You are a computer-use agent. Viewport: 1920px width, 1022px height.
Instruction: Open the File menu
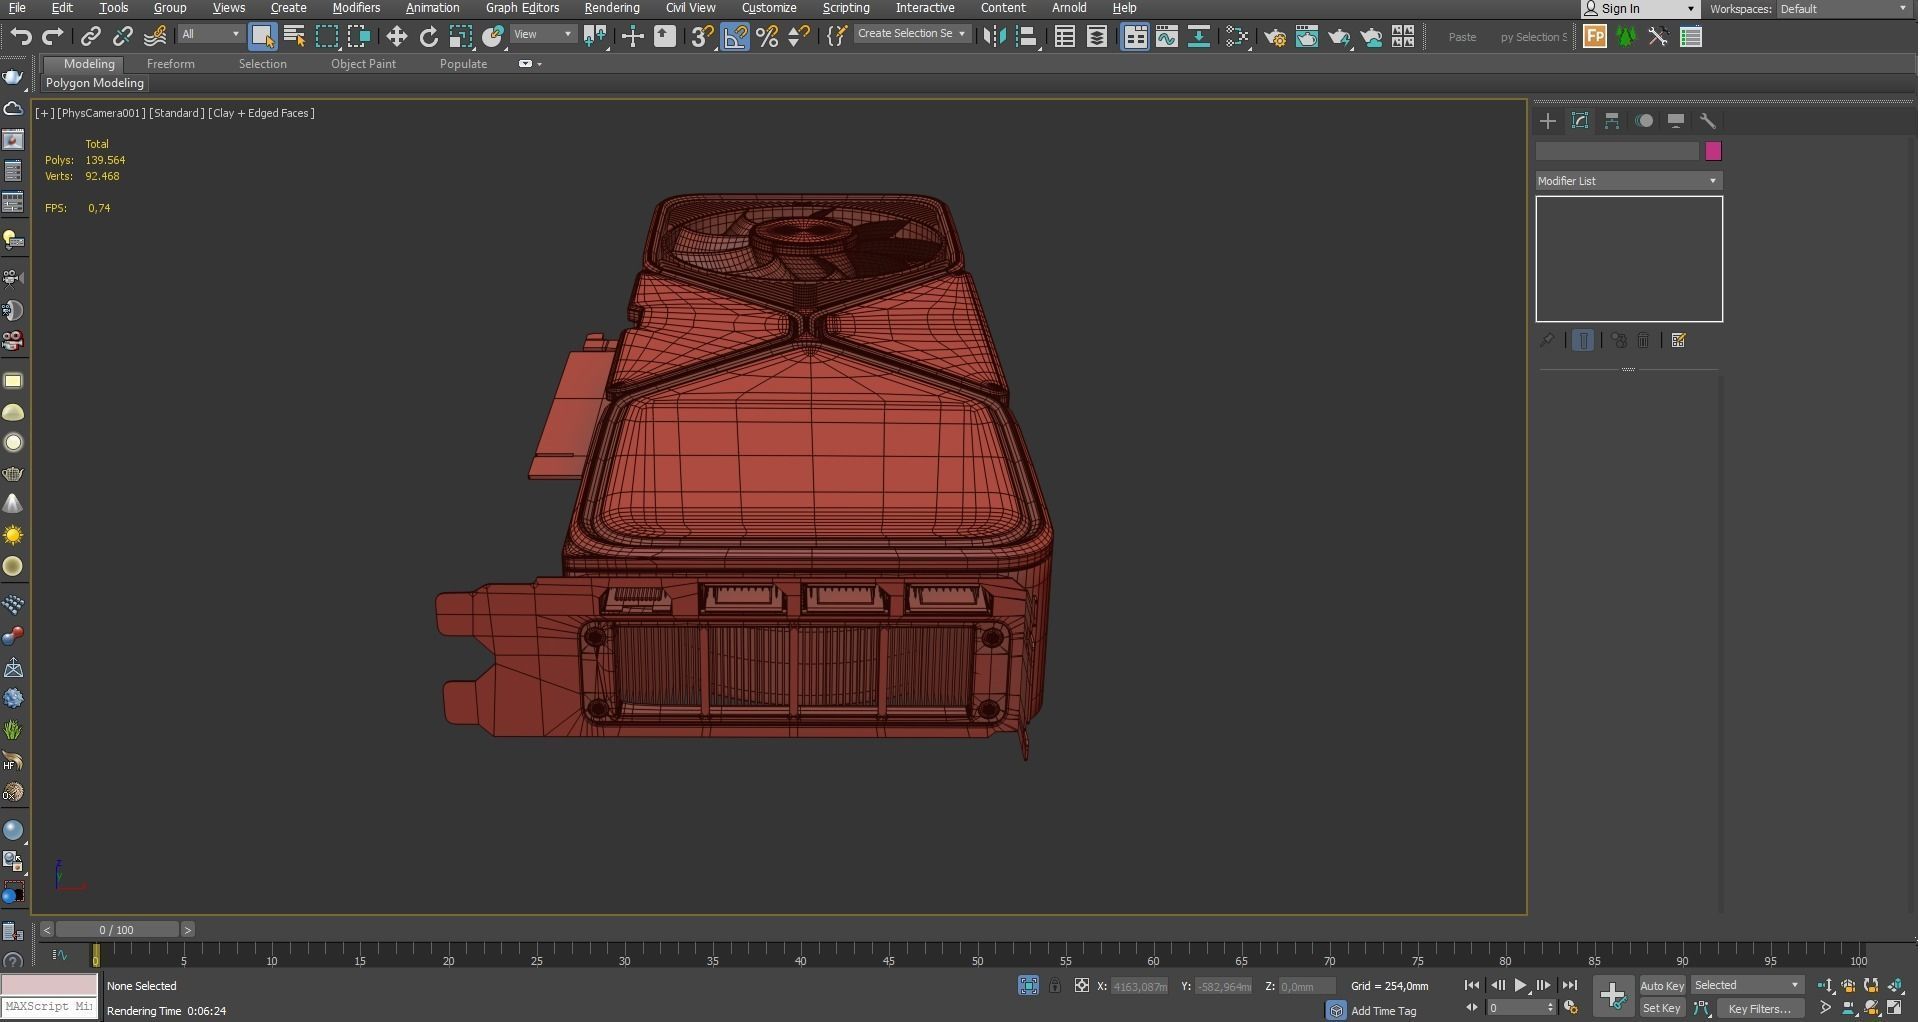[x=17, y=8]
